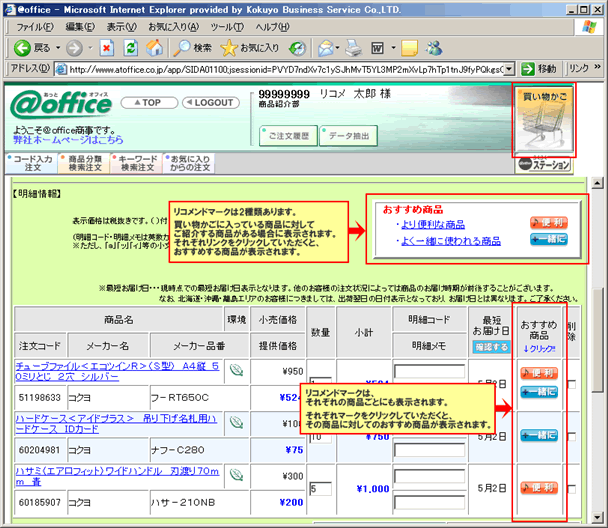
Task: Switch to 商品分類検索注文 tab
Action: click(84, 163)
